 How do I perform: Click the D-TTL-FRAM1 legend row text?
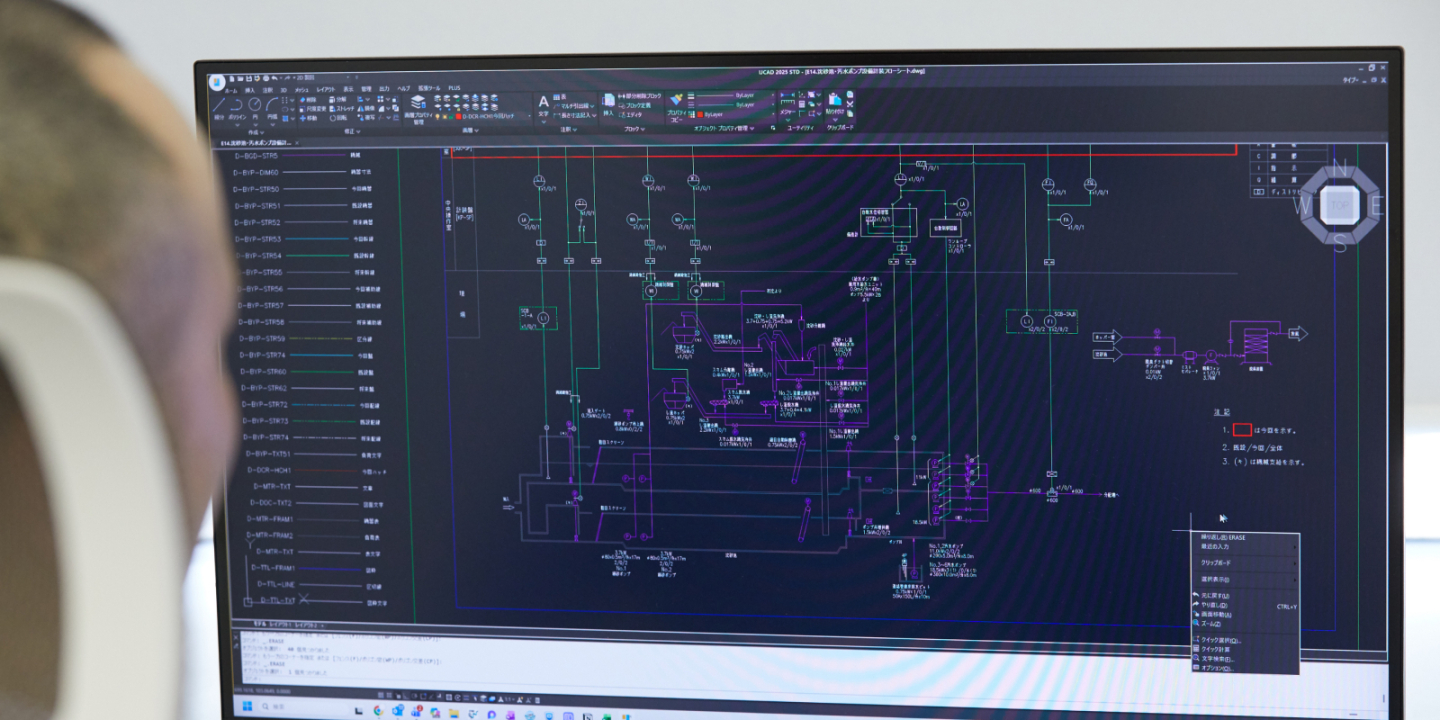[x=272, y=568]
